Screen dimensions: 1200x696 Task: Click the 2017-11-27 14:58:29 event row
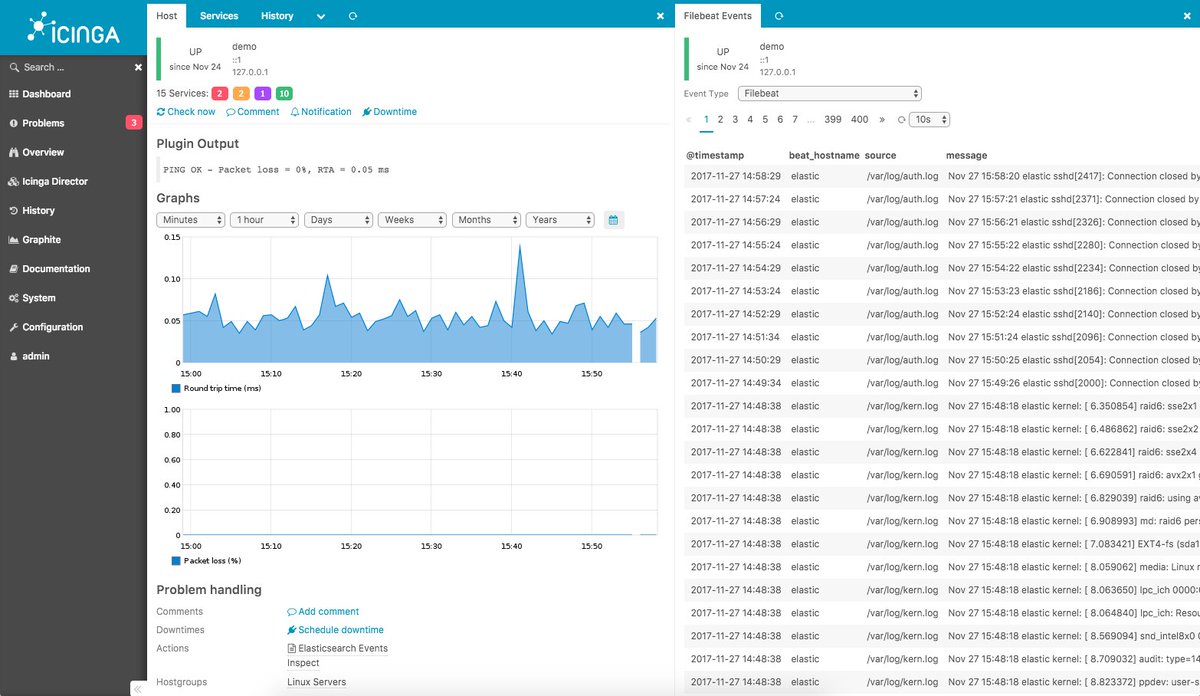(x=943, y=176)
